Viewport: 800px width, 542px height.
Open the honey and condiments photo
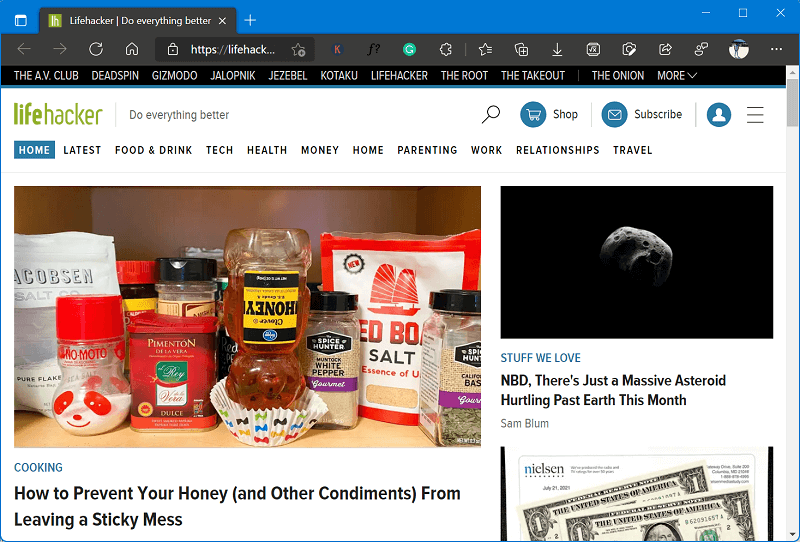tap(247, 316)
